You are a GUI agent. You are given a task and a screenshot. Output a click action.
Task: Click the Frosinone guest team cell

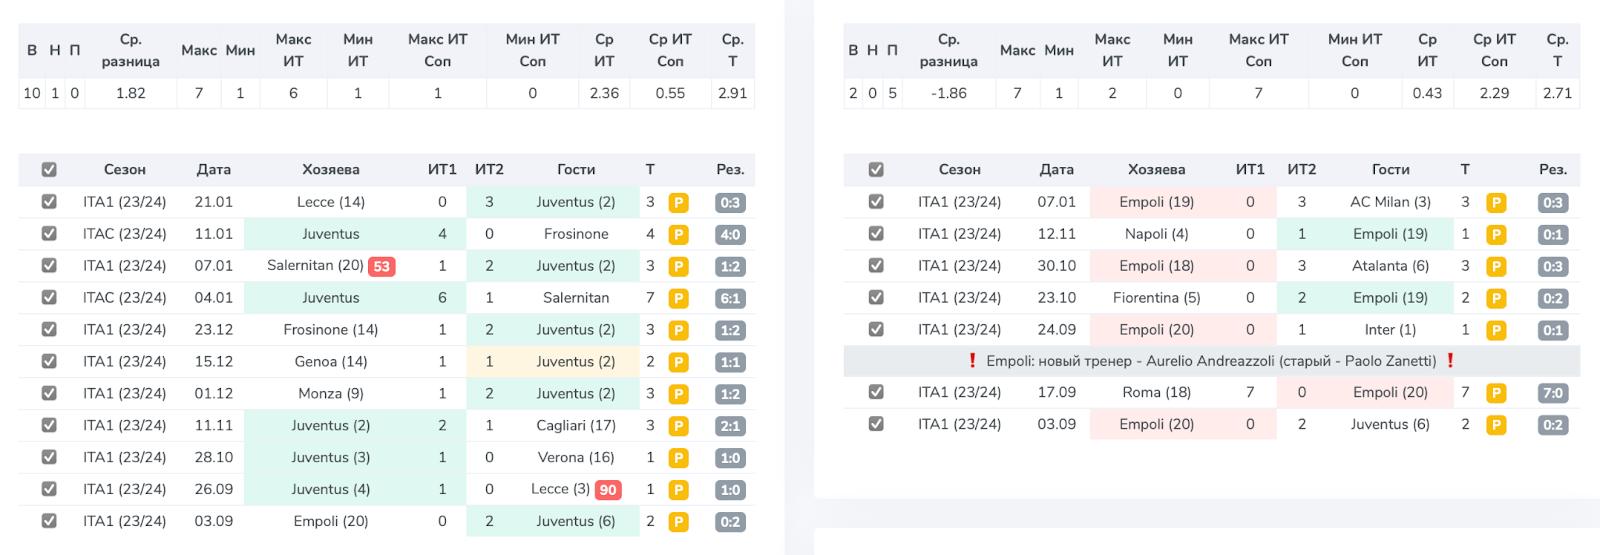[576, 234]
